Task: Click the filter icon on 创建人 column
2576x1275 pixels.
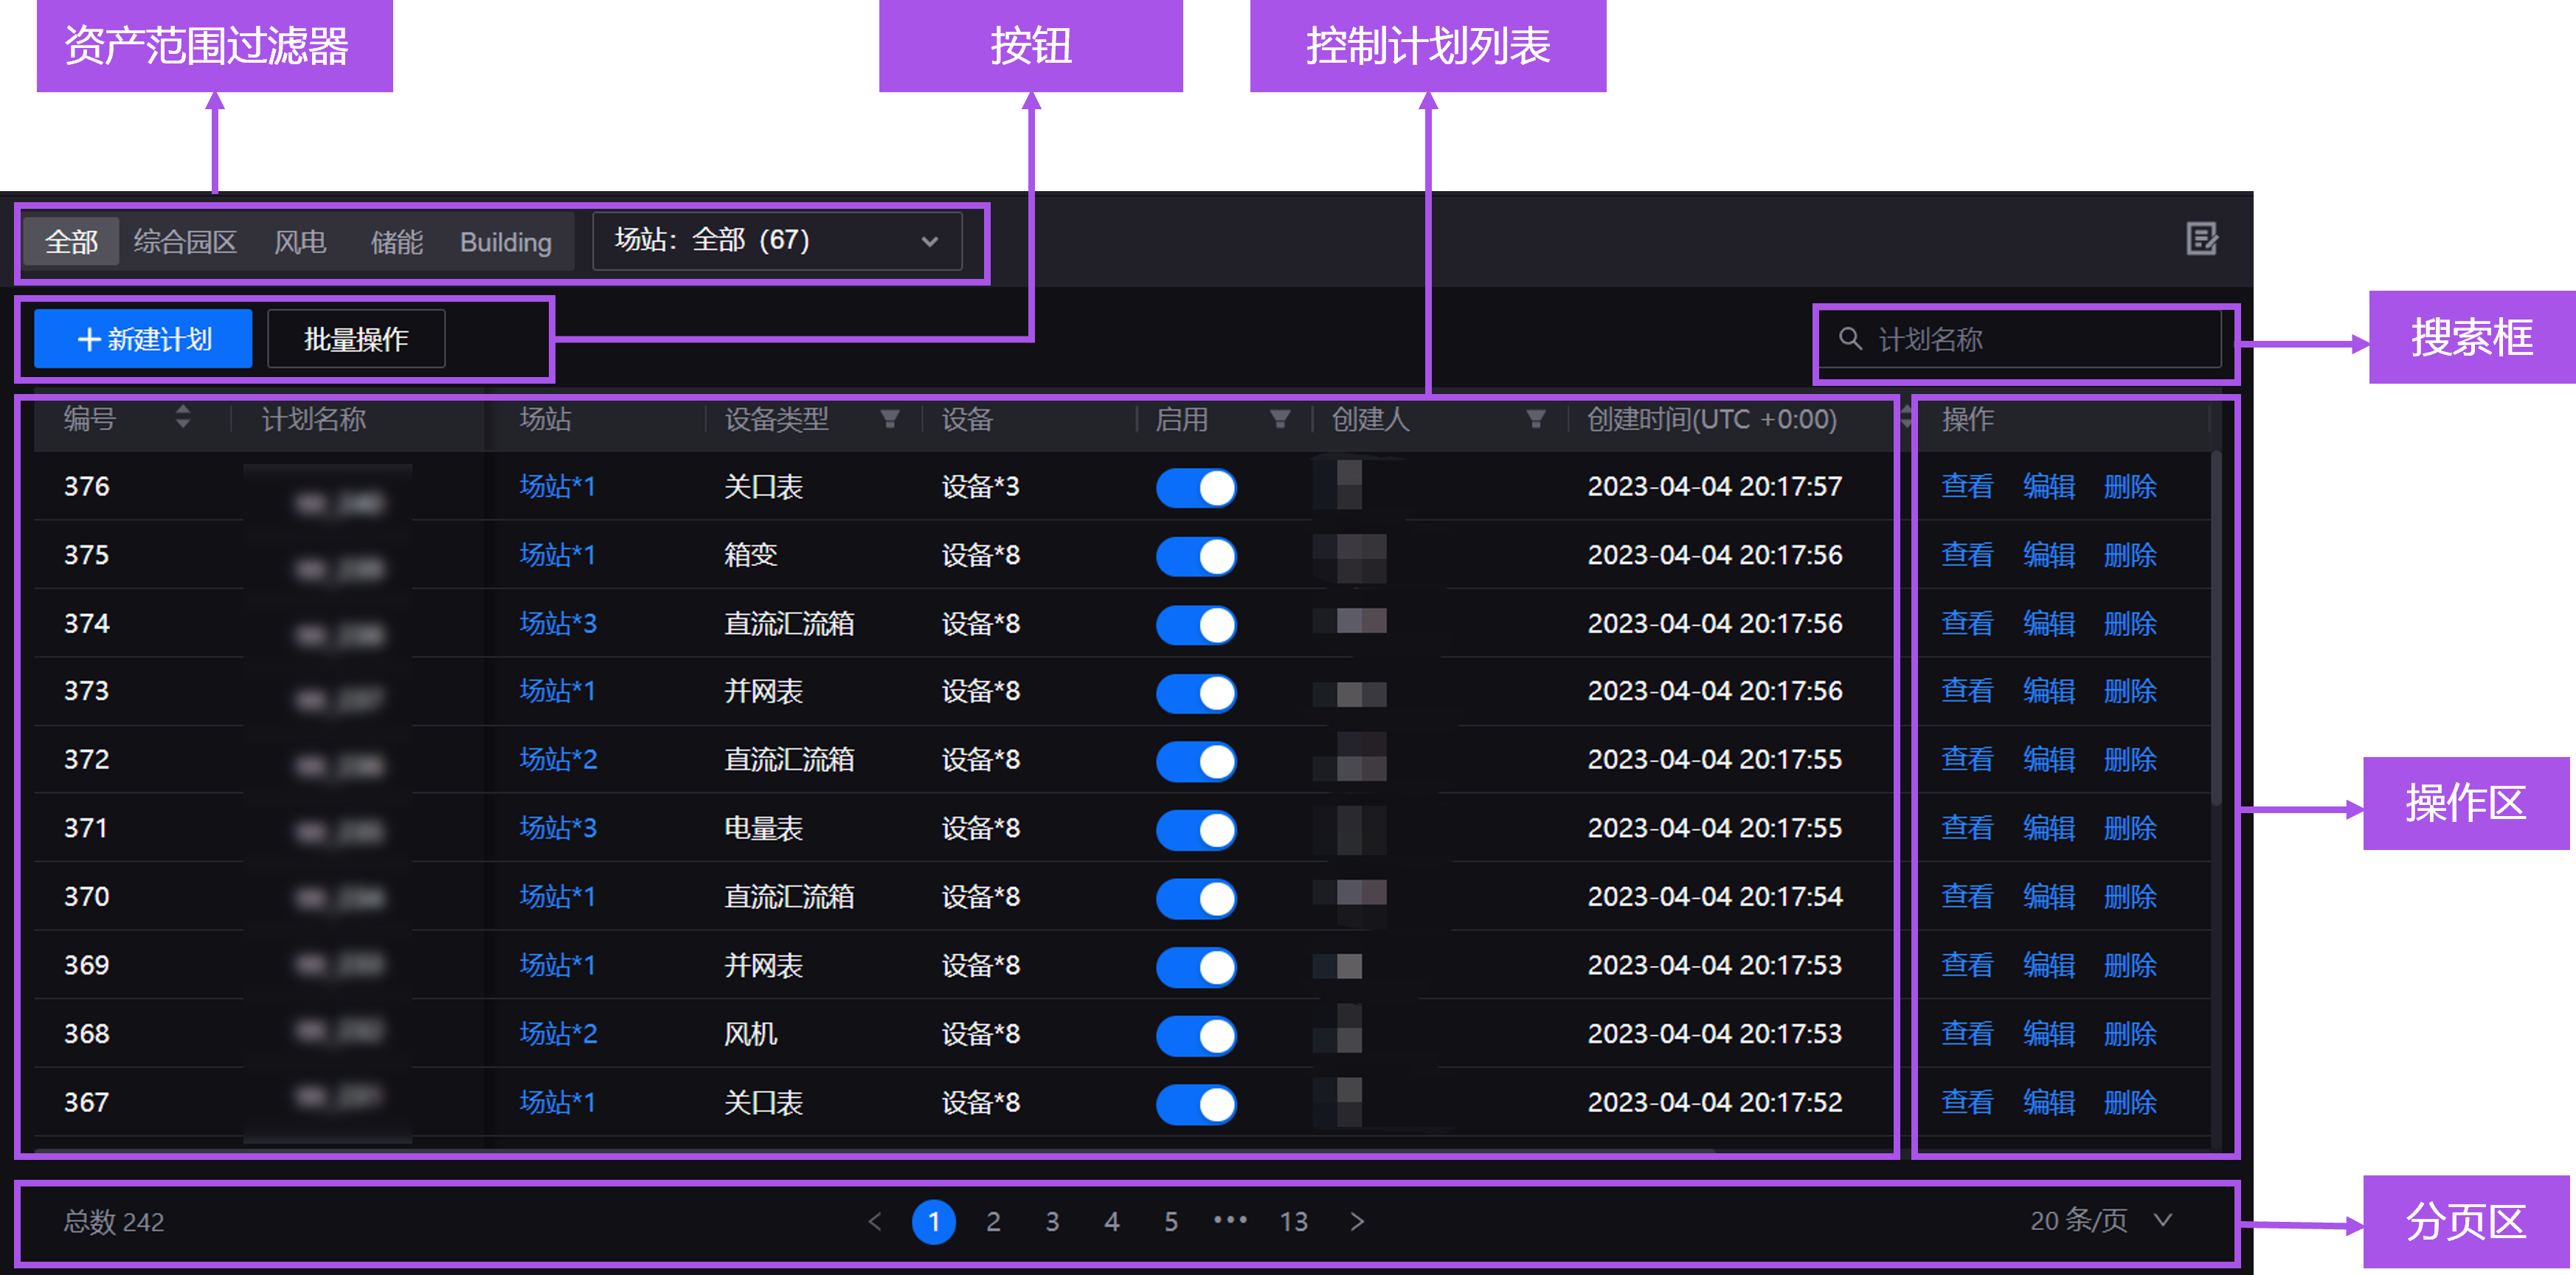Action: click(1535, 419)
